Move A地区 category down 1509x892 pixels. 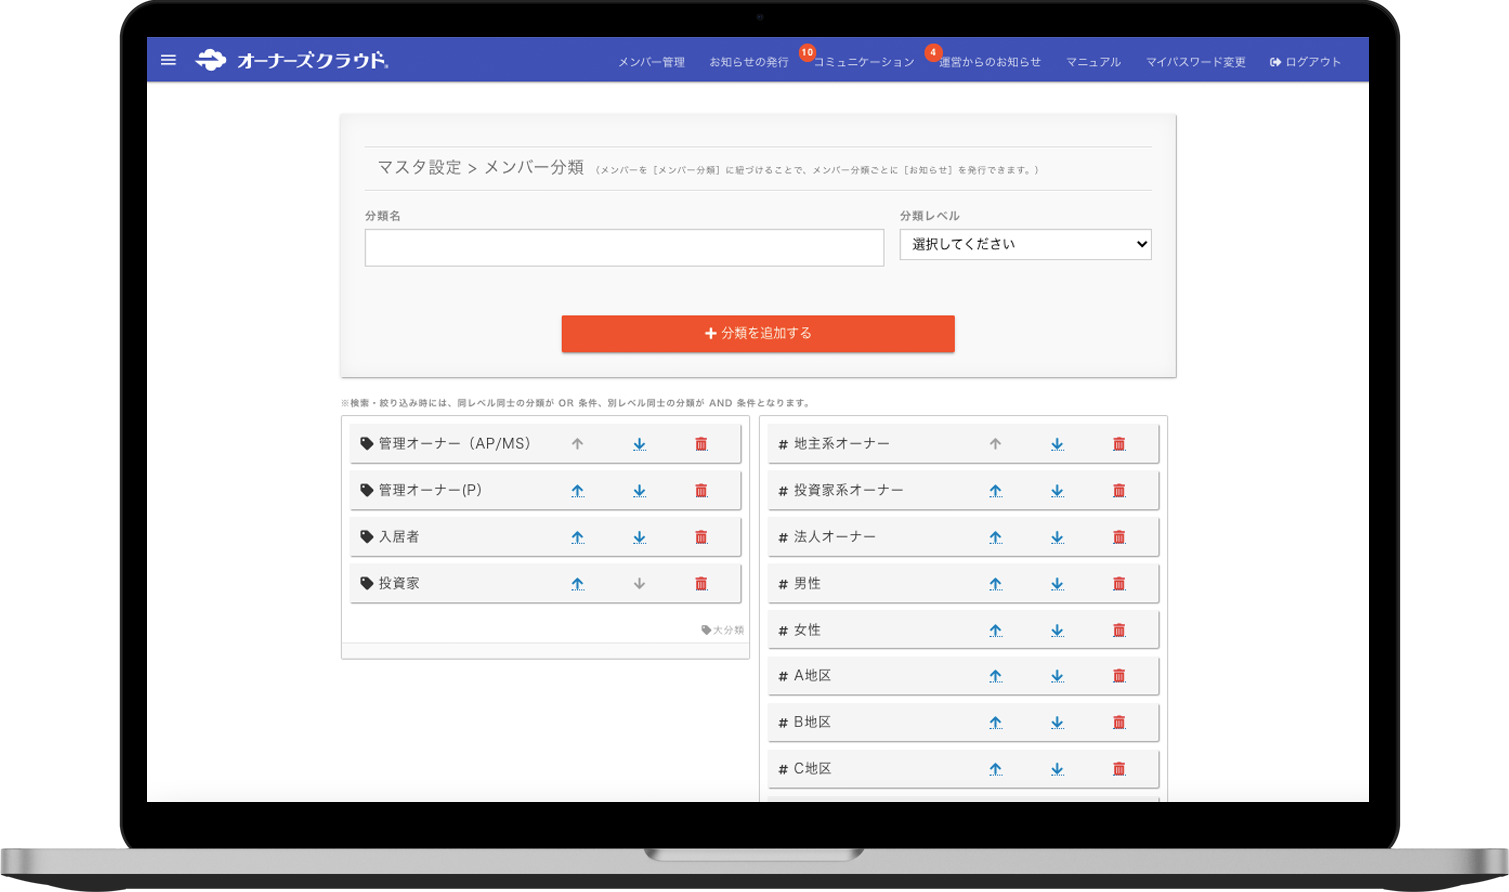point(1057,675)
